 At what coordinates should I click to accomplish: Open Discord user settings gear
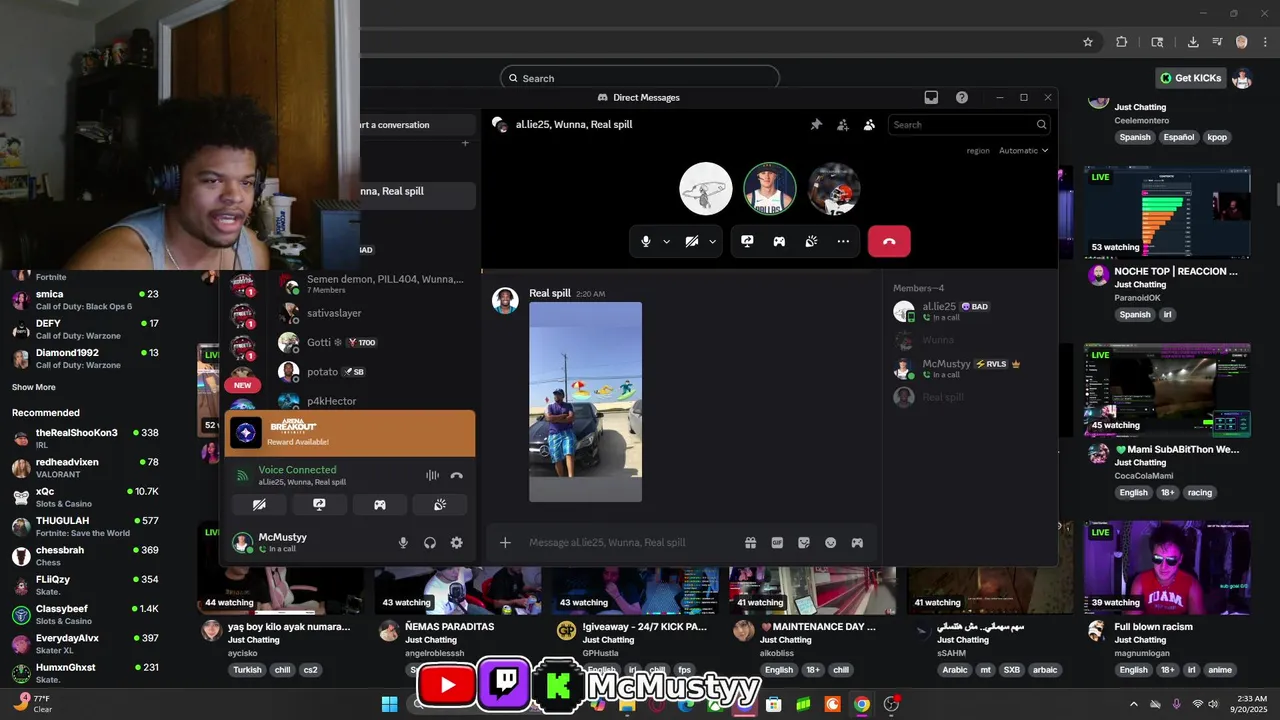(457, 543)
